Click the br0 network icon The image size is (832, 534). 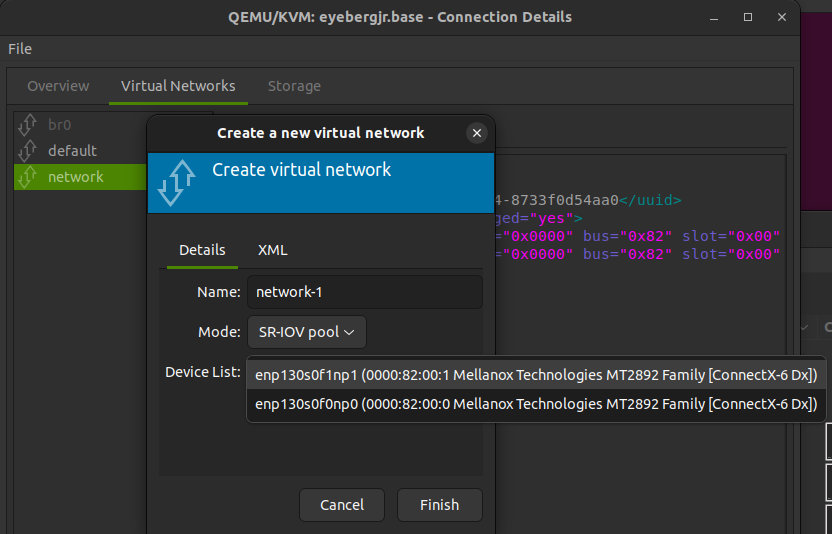(x=27, y=125)
